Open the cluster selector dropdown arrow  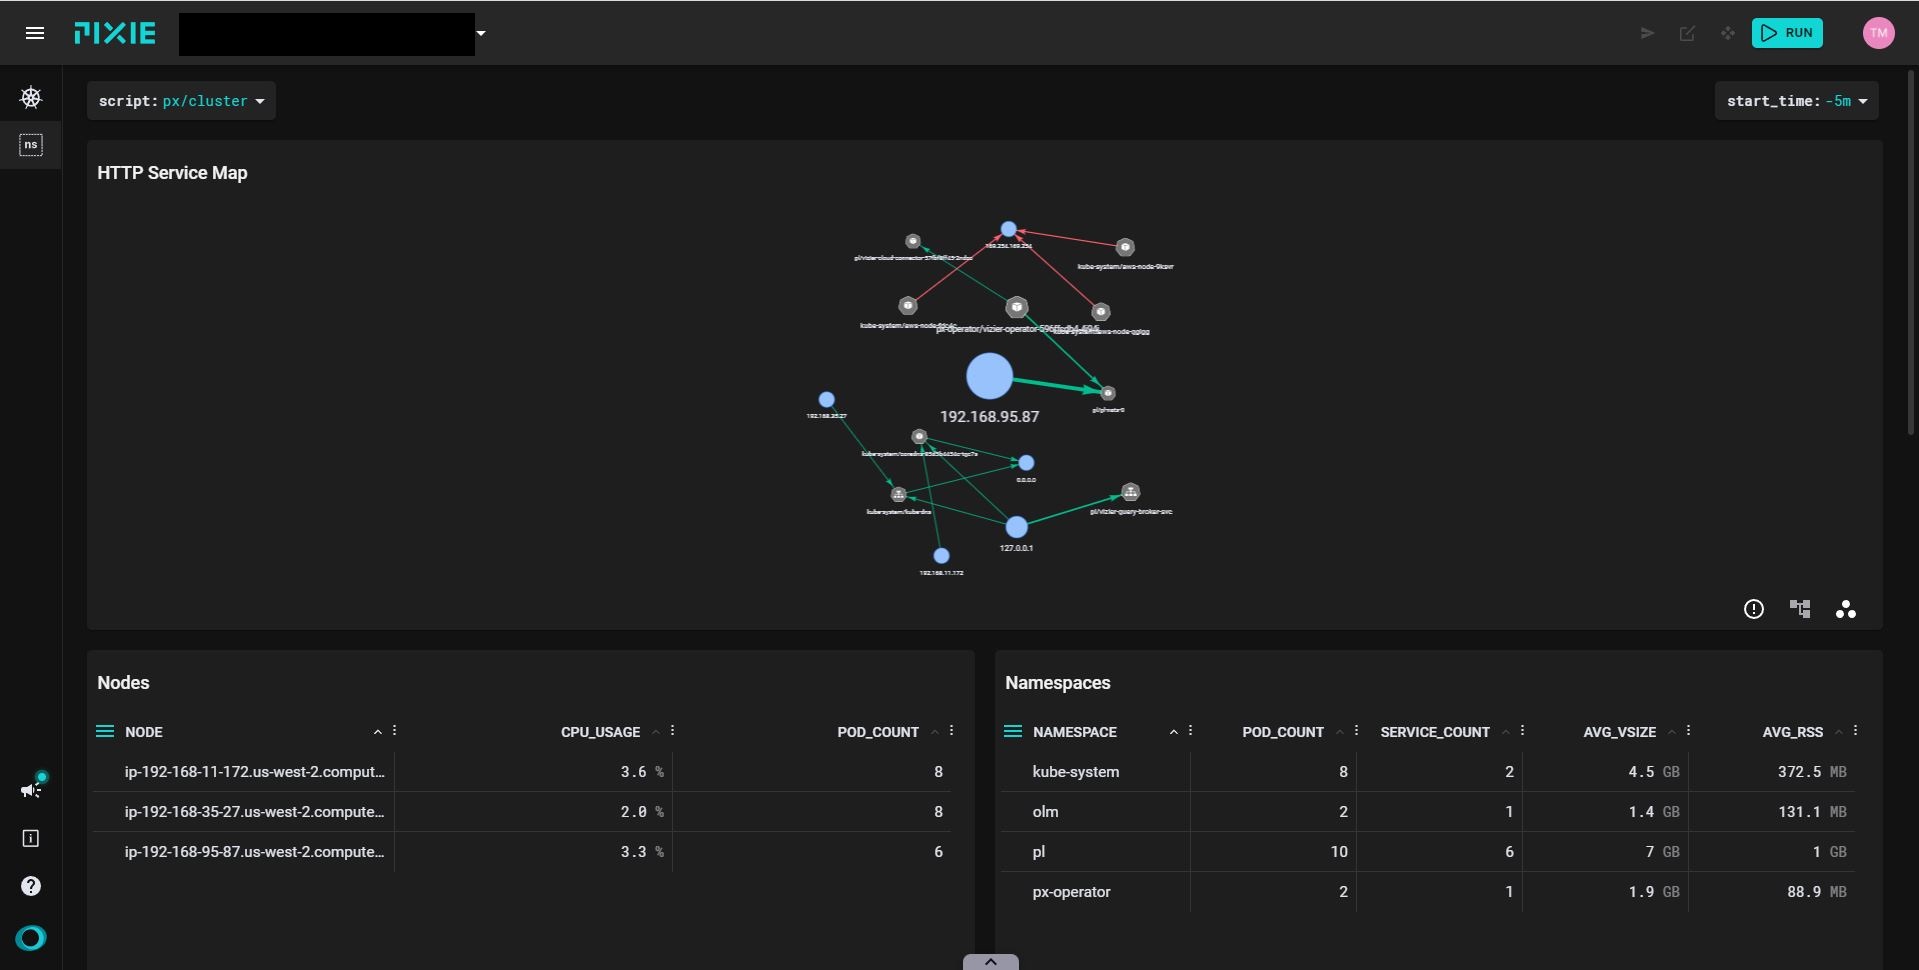pos(481,33)
